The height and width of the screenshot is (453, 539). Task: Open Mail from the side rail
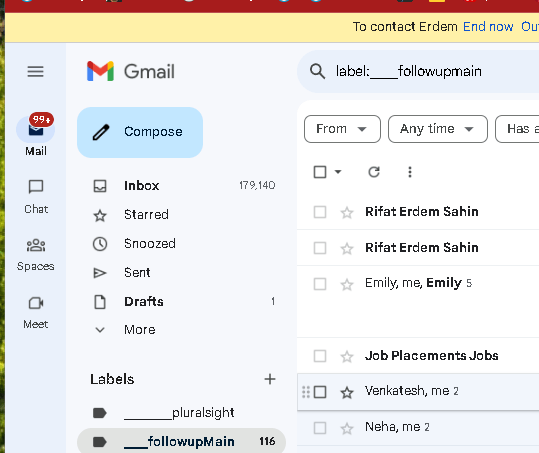point(36,135)
